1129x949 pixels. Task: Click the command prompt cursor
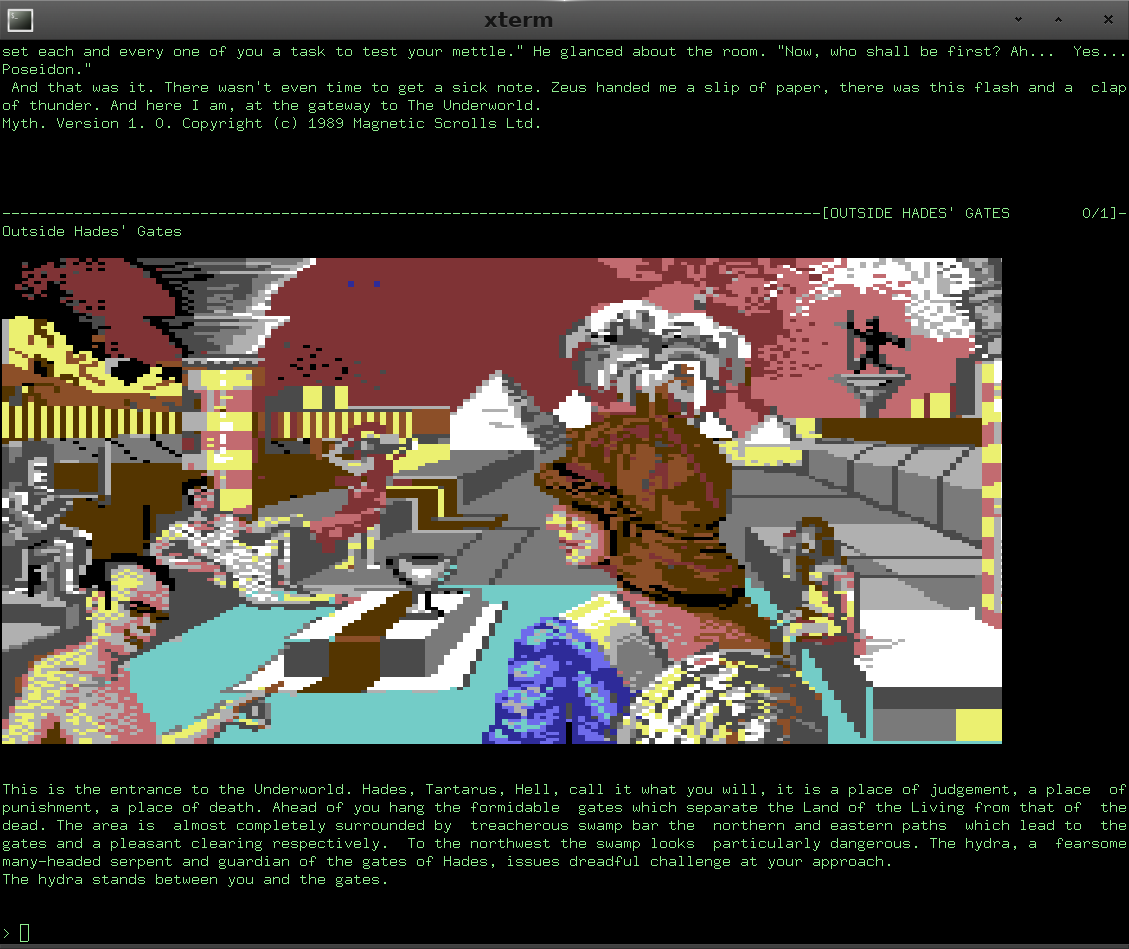pyautogui.click(x=24, y=933)
